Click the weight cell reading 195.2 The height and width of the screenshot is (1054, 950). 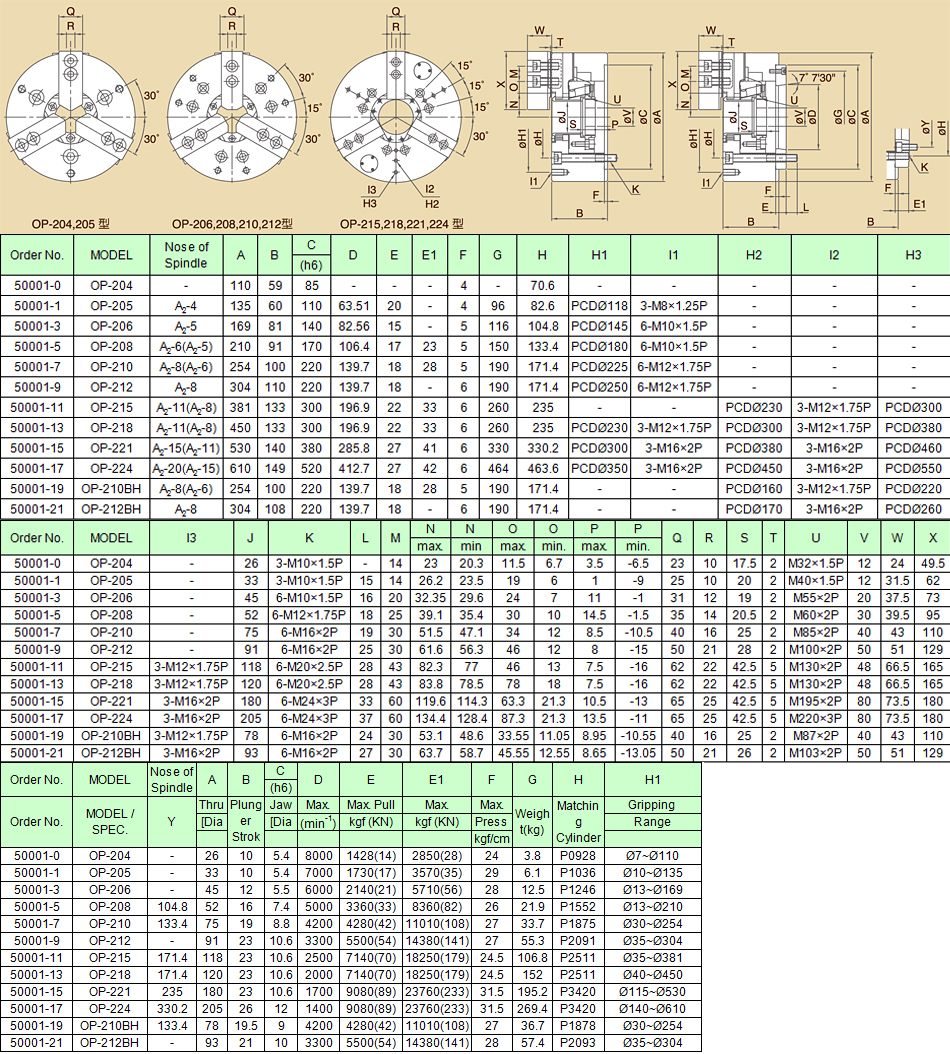tap(532, 991)
